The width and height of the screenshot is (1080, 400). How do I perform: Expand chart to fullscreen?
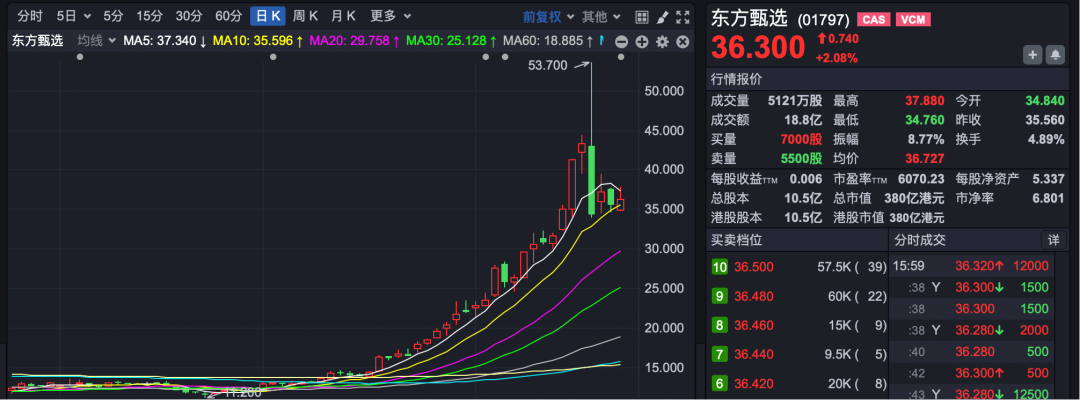coord(683,17)
